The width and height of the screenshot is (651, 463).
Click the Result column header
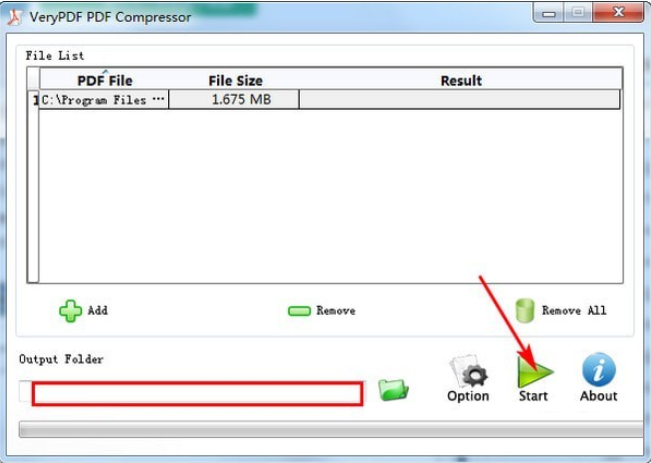coord(461,80)
